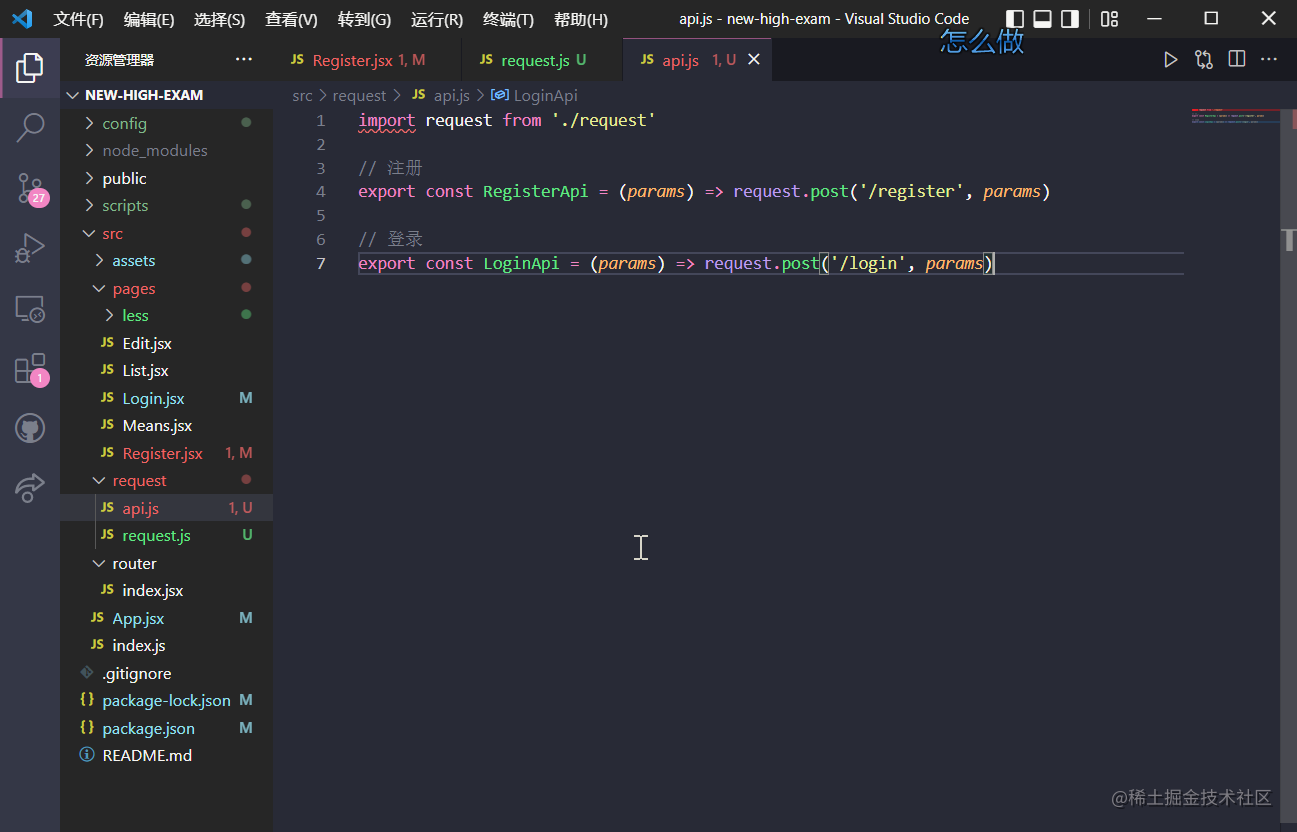
Task: Expand the public folder
Action: pyautogui.click(x=124, y=179)
